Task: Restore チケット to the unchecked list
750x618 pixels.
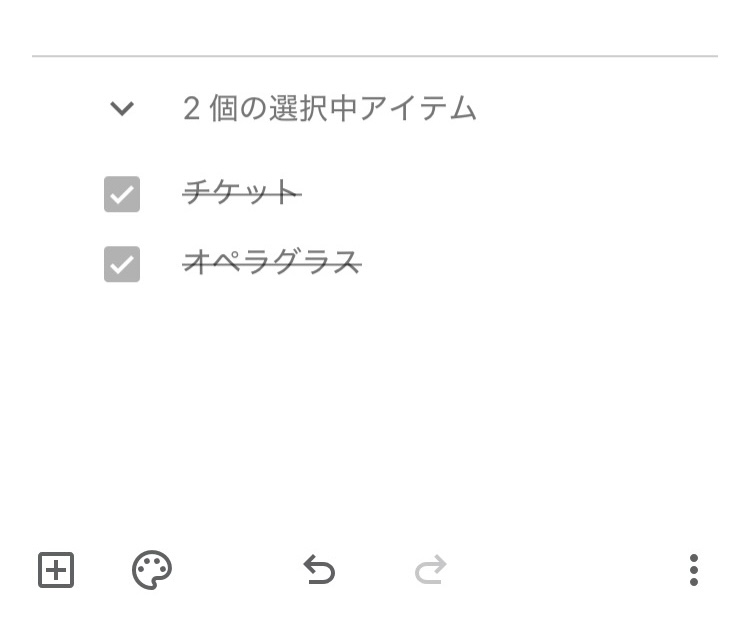Action: (x=122, y=194)
